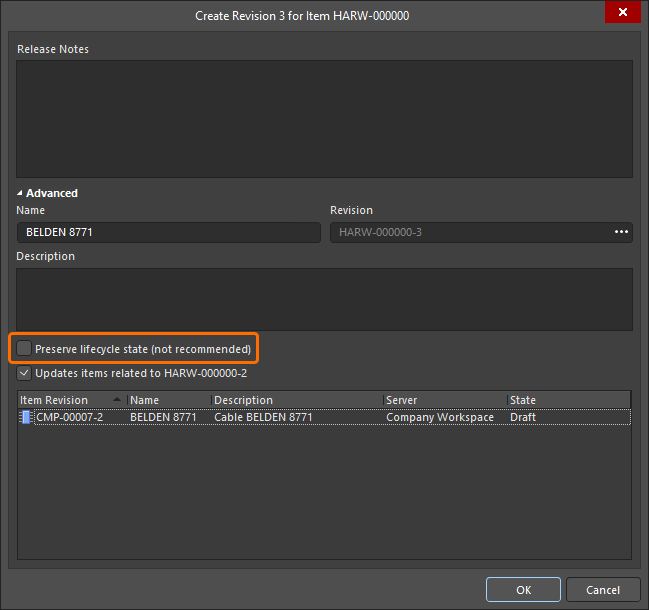Image resolution: width=649 pixels, height=610 pixels.
Task: Click the Draft state cell
Action: [x=523, y=417]
